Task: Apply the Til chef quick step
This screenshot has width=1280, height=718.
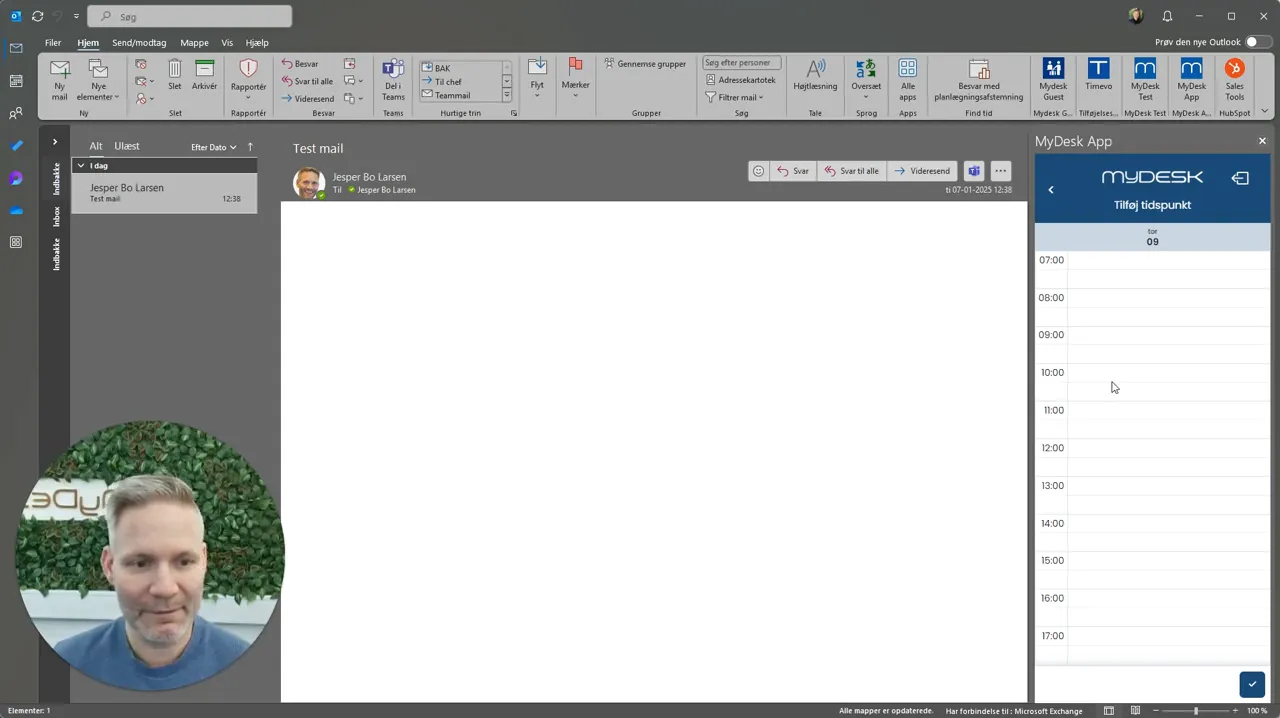Action: [x=460, y=82]
